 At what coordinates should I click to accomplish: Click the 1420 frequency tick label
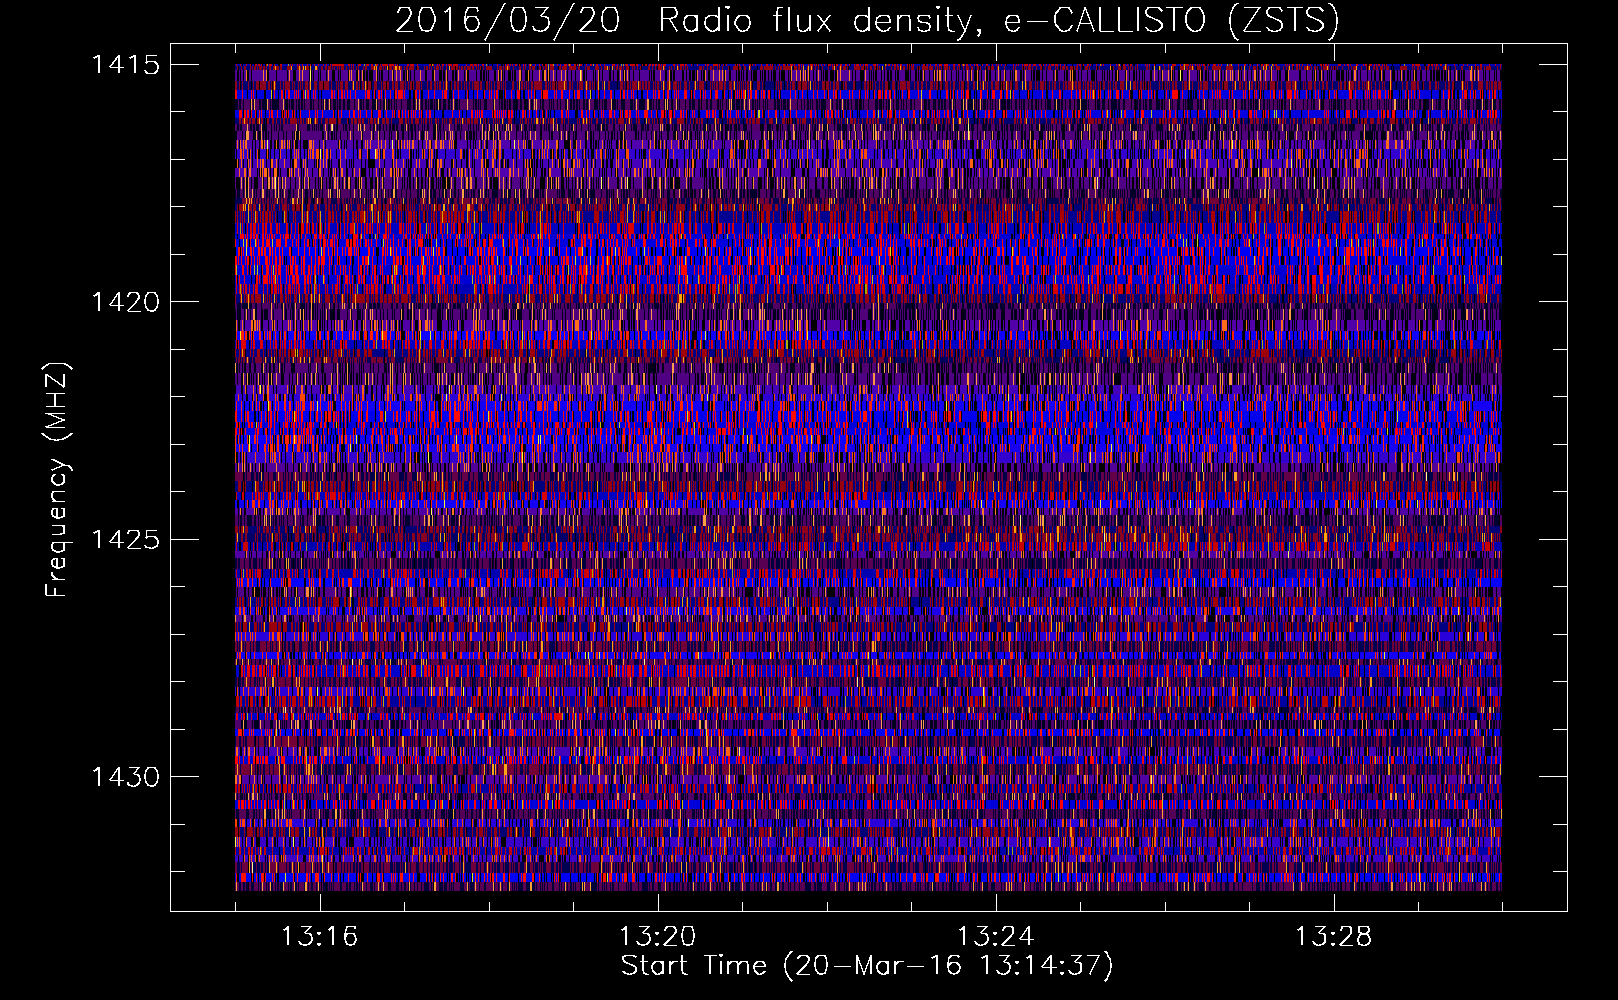pyautogui.click(x=126, y=302)
